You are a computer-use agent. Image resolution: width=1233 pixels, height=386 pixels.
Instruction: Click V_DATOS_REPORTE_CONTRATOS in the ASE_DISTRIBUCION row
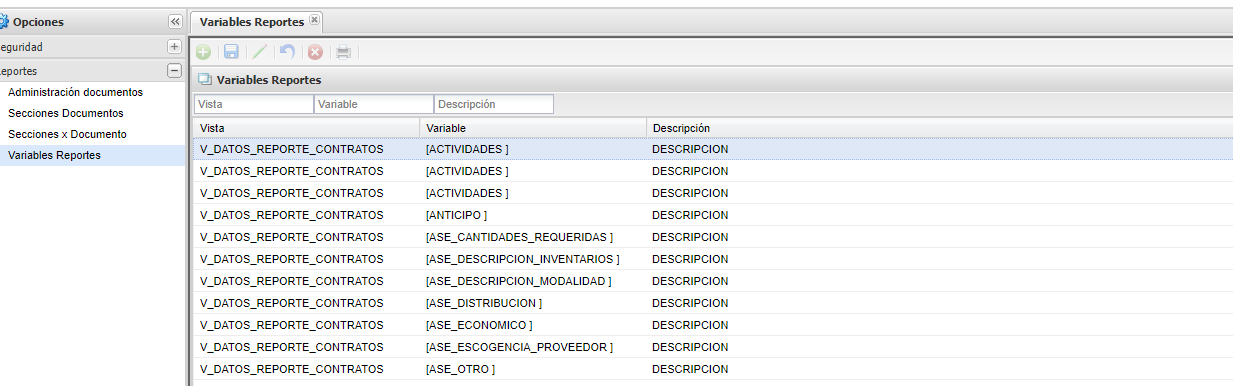(291, 303)
